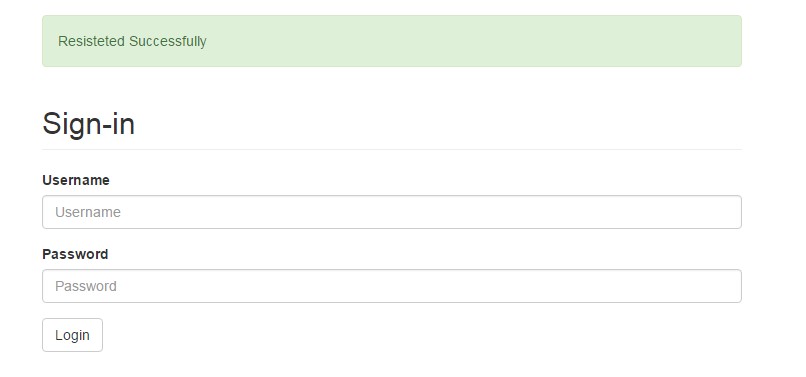Activate the text box below Username label

point(392,212)
